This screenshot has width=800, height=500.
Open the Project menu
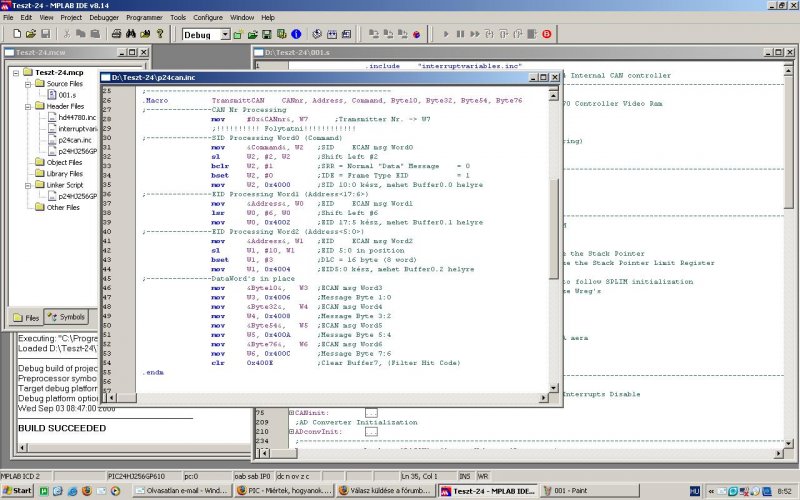pos(71,17)
